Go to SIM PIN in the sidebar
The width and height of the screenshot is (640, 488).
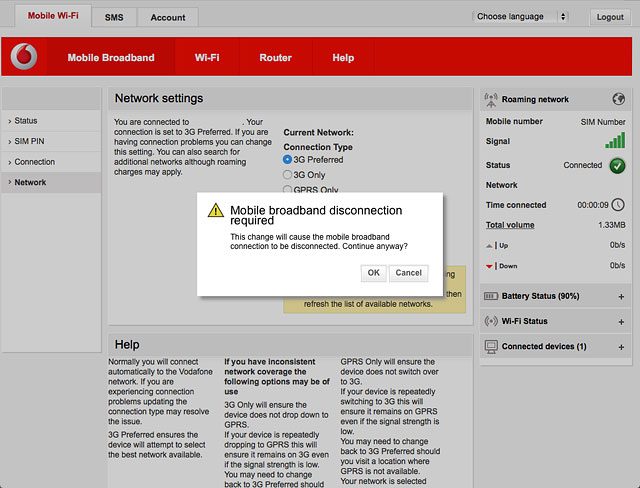click(x=51, y=141)
